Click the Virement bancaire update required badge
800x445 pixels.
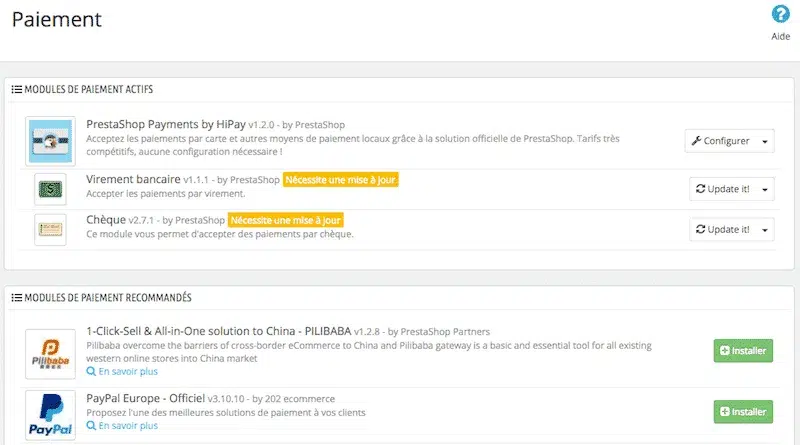point(341,180)
